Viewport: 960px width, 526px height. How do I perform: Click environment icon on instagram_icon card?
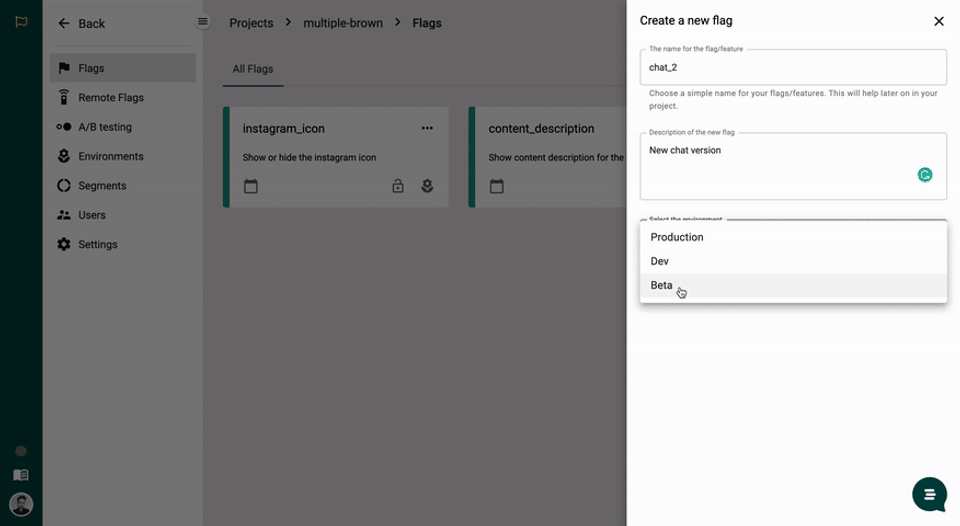point(427,186)
